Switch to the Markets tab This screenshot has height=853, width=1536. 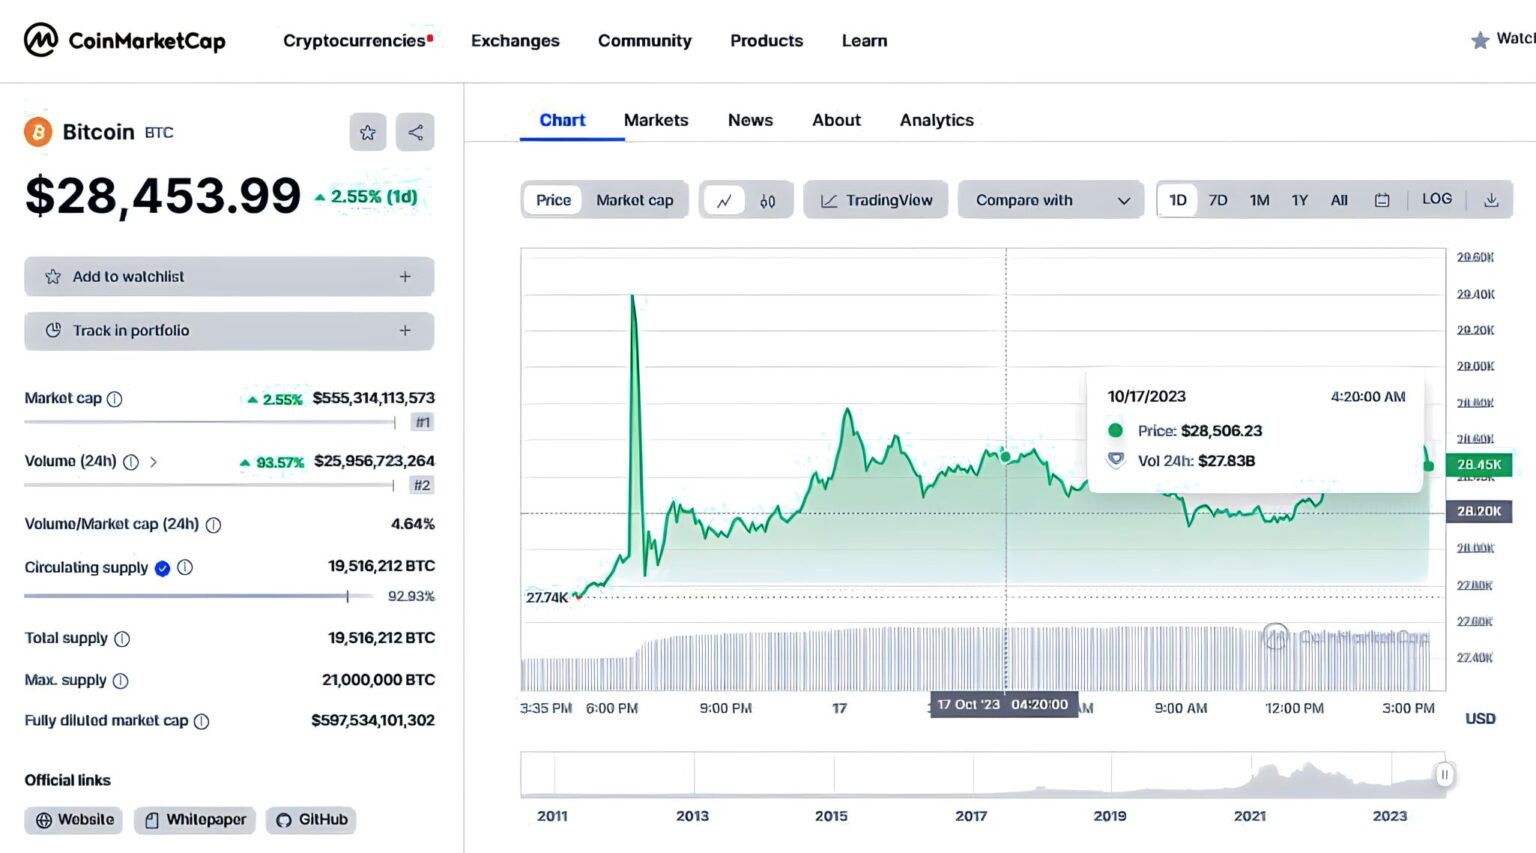[x=656, y=120]
